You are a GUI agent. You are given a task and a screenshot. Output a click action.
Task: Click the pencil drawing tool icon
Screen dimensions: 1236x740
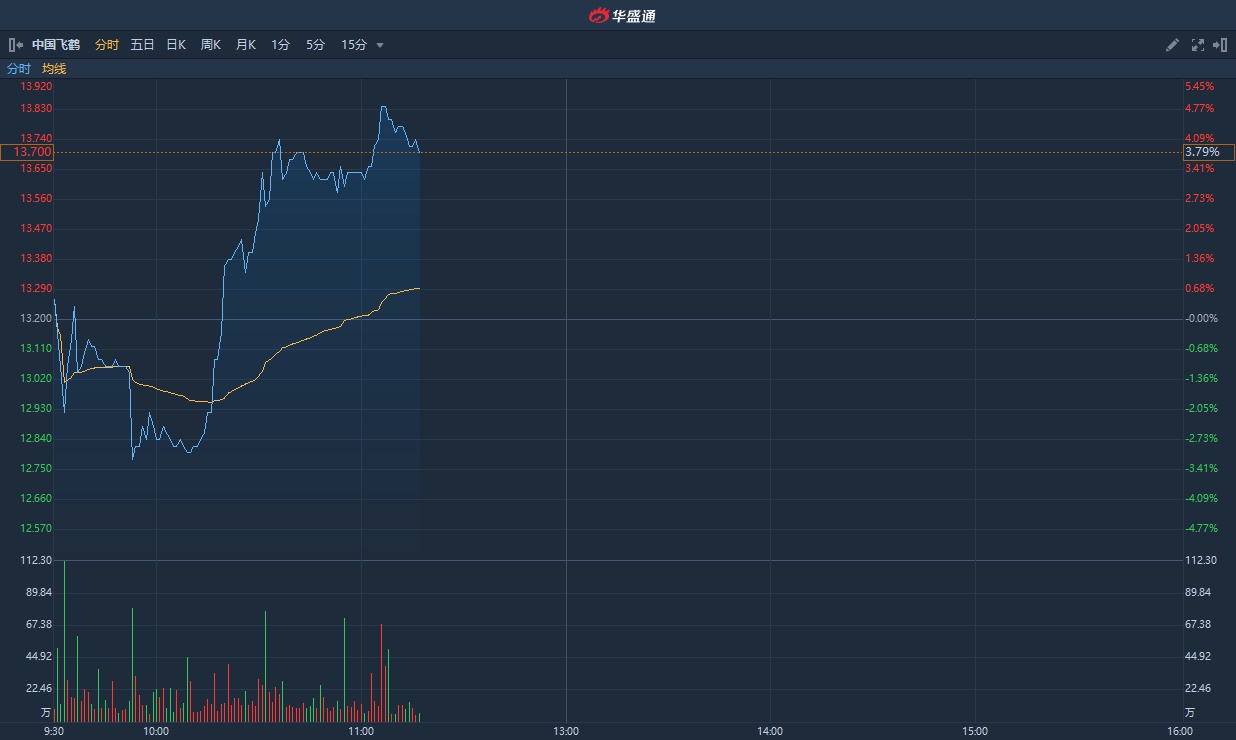point(1173,45)
